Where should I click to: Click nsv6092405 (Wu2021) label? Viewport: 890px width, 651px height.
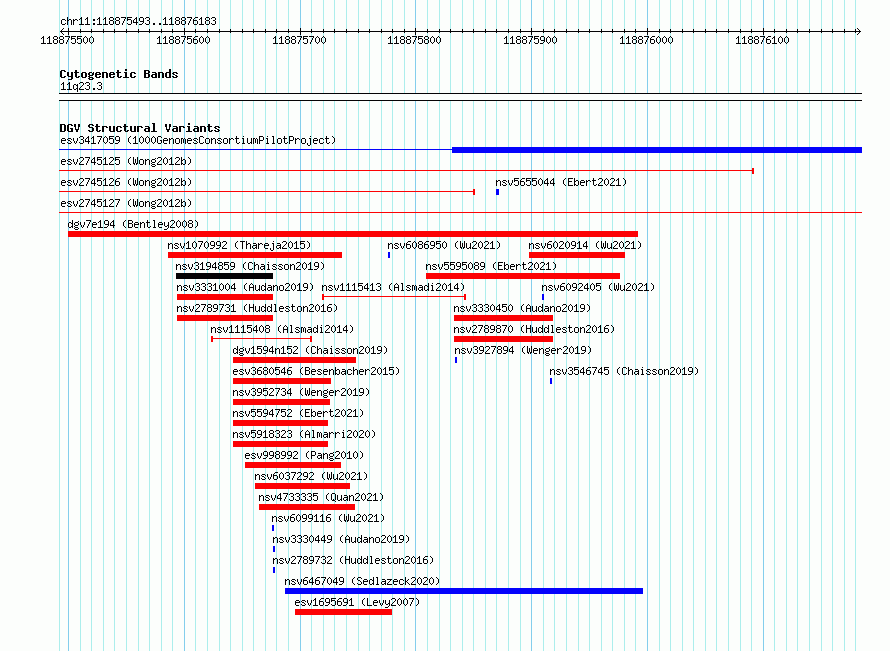pyautogui.click(x=598, y=287)
